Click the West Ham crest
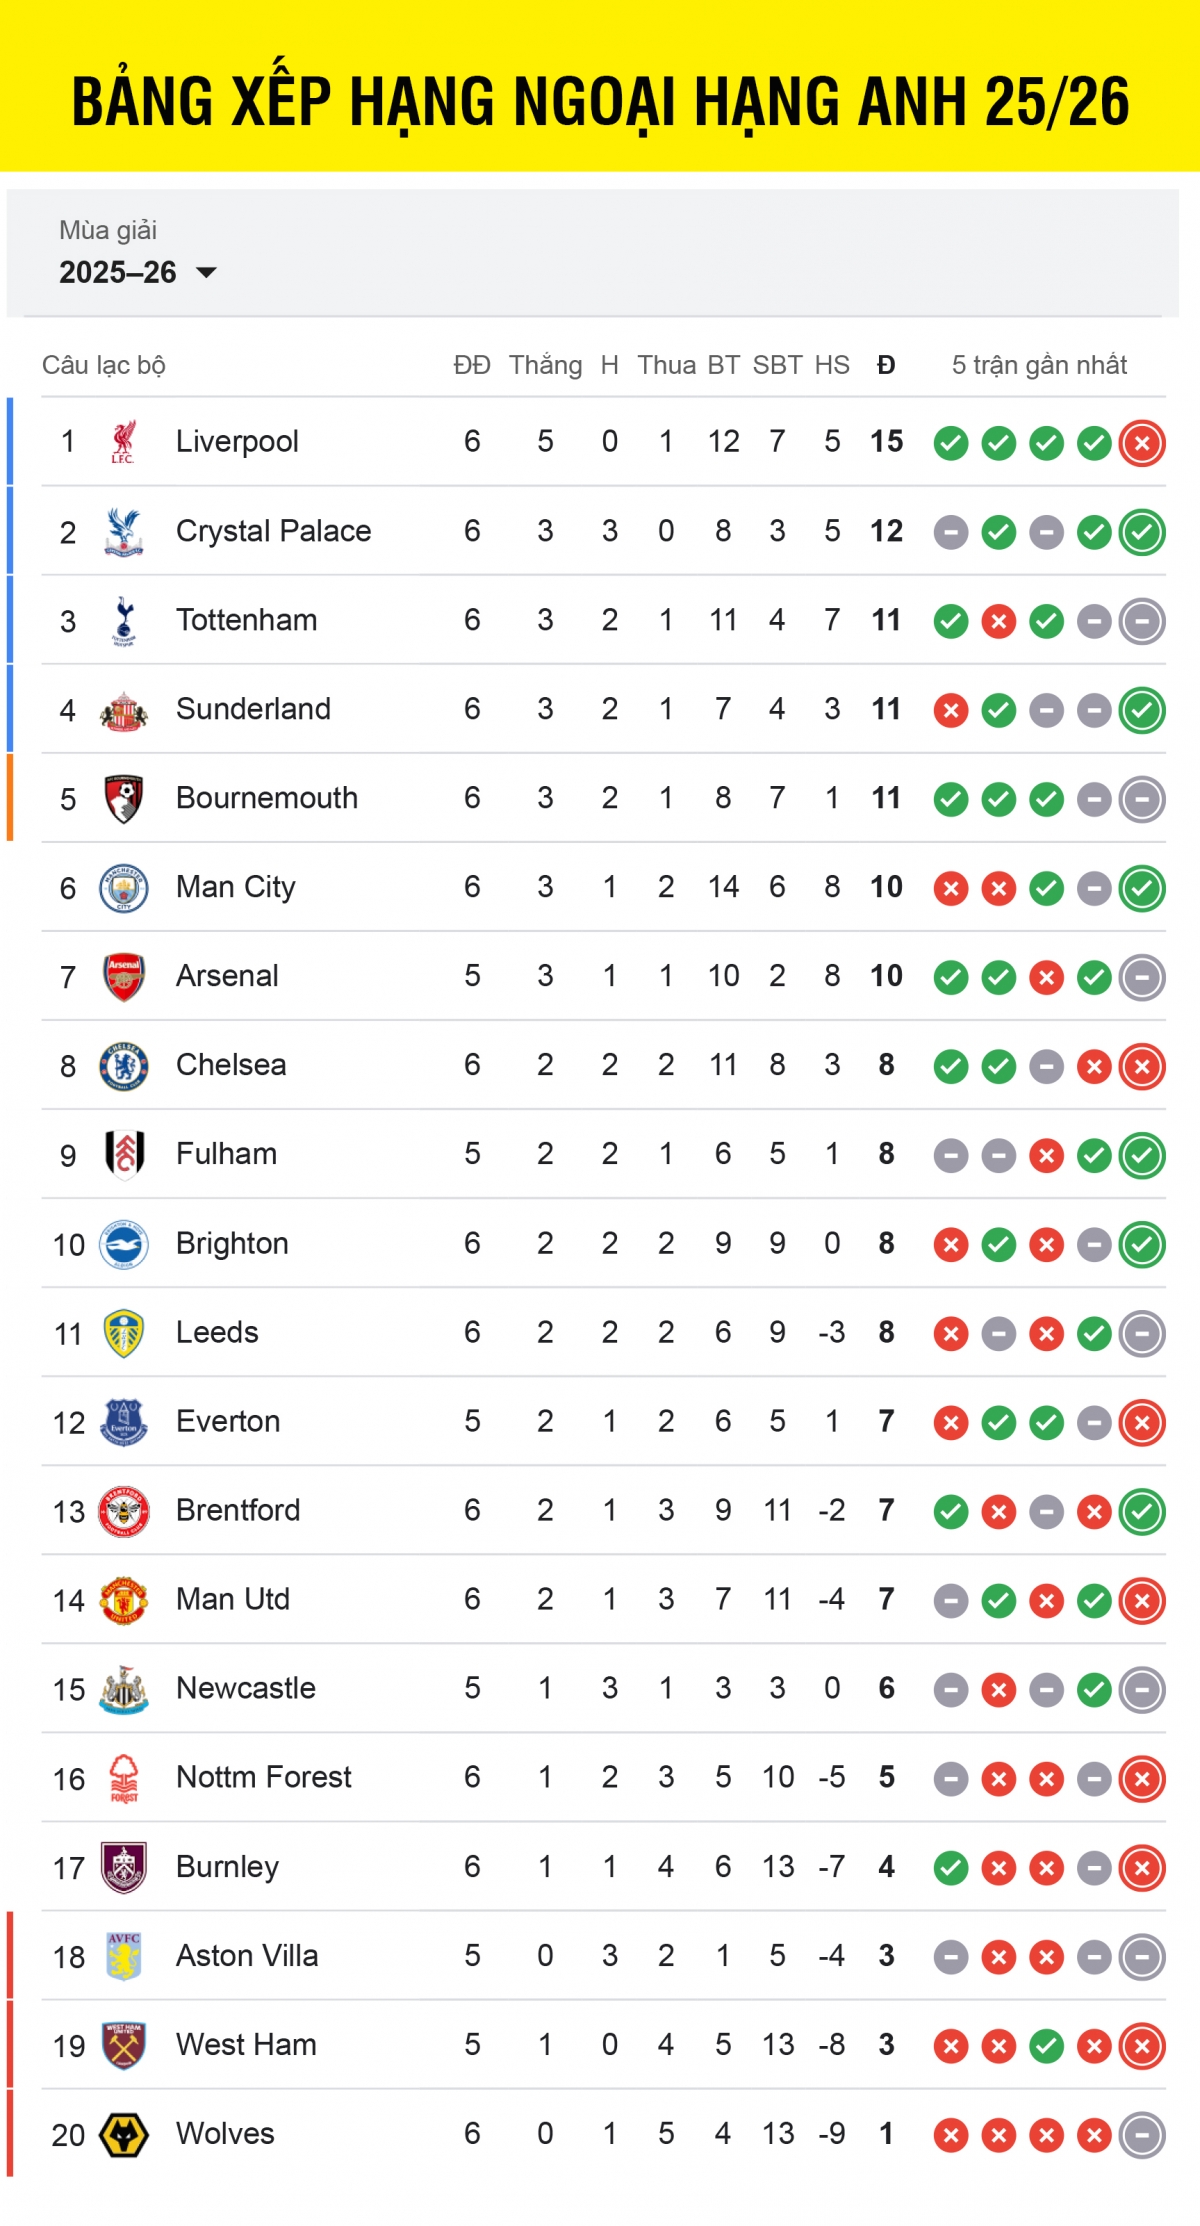 point(124,2045)
